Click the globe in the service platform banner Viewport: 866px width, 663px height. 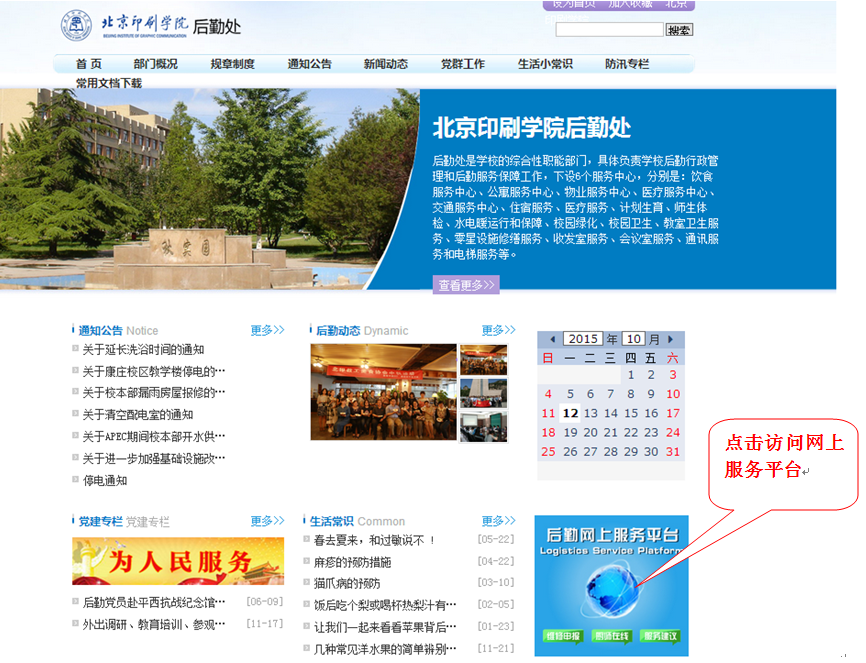[x=611, y=584]
